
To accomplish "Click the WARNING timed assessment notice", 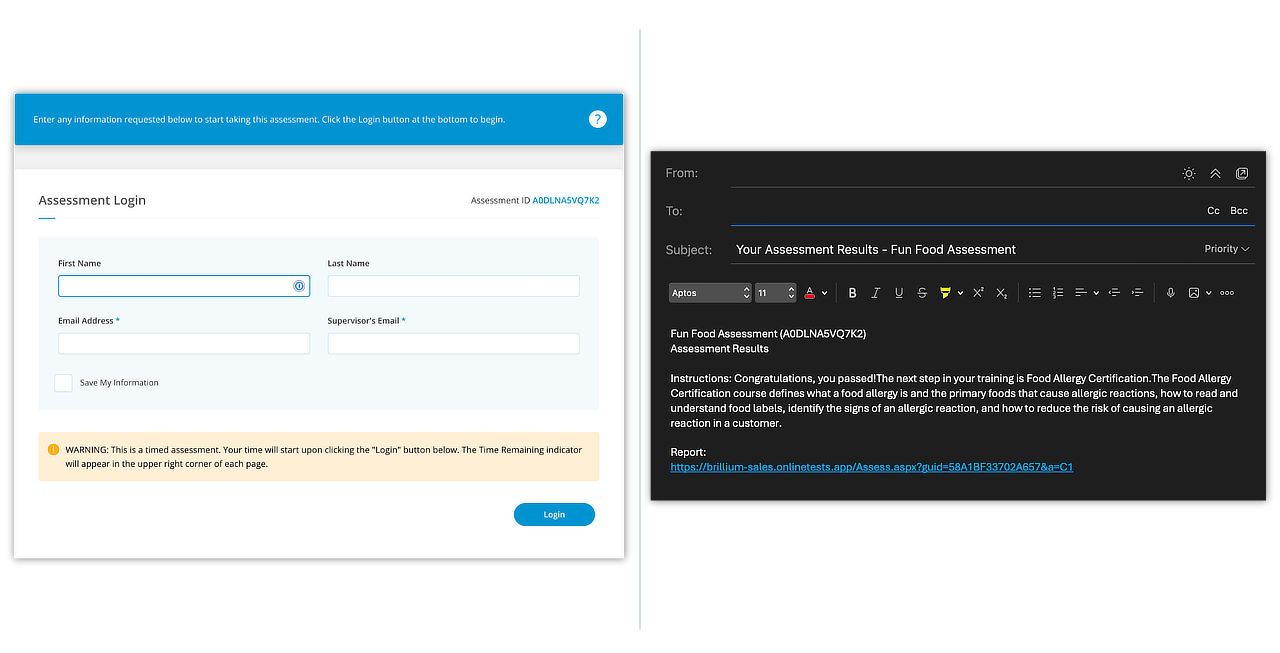I will click(x=319, y=457).
